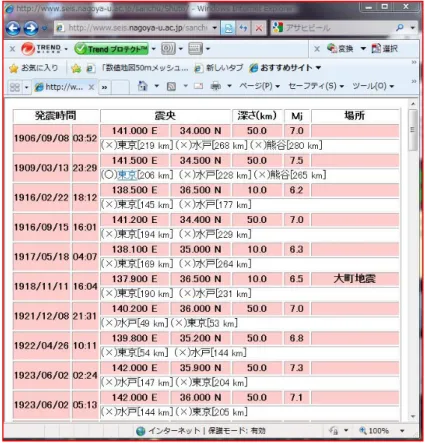425x443 pixels.
Task: Open the Trend プロテクト dropdown arrow
Action: point(153,49)
